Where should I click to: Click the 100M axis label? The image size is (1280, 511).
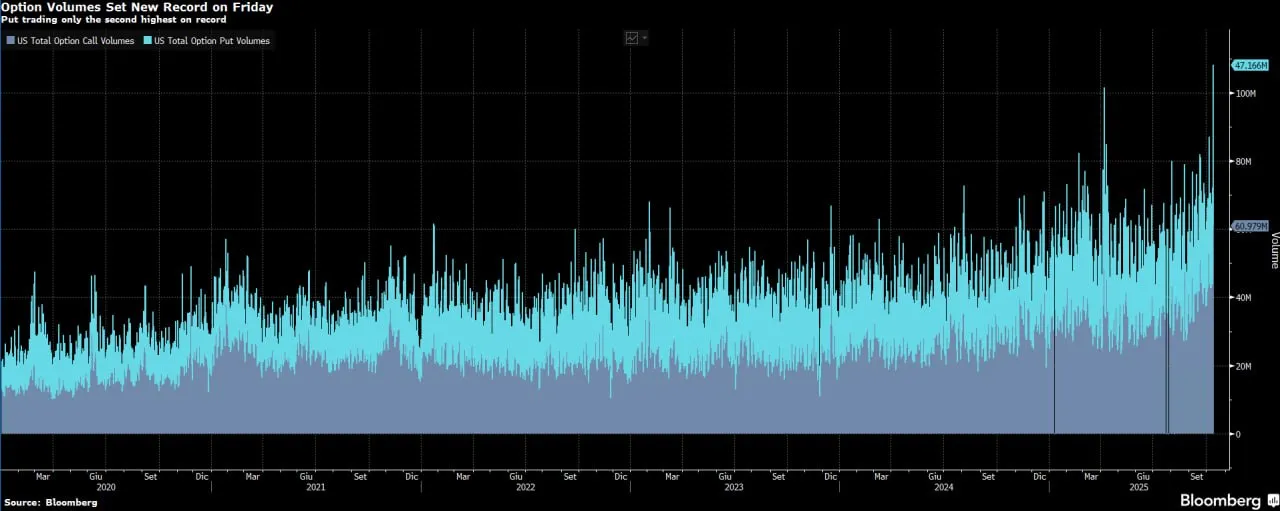[1246, 93]
